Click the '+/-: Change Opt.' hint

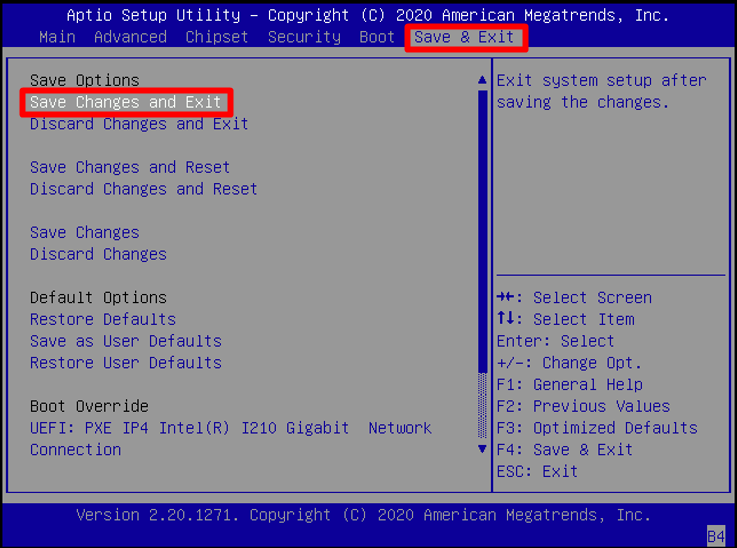click(569, 362)
